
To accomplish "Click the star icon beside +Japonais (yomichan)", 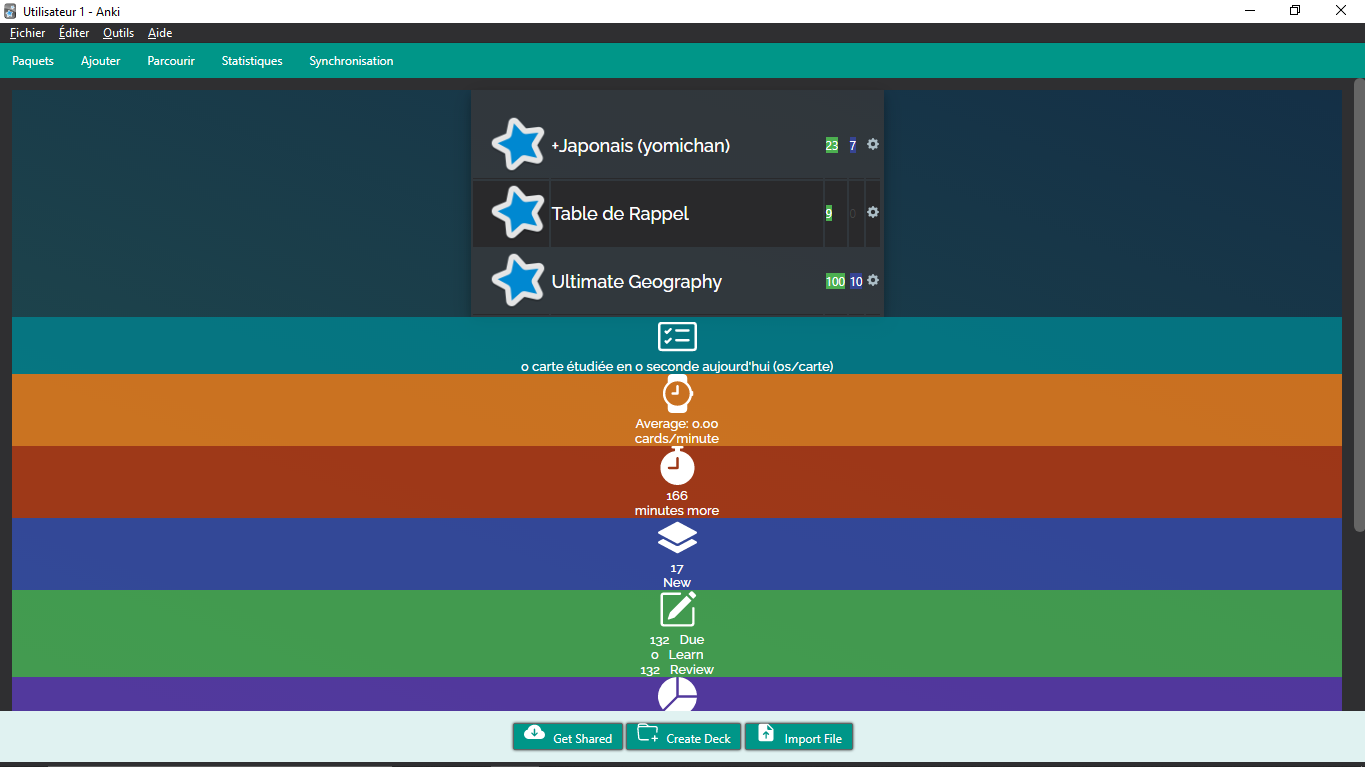I will [x=518, y=144].
